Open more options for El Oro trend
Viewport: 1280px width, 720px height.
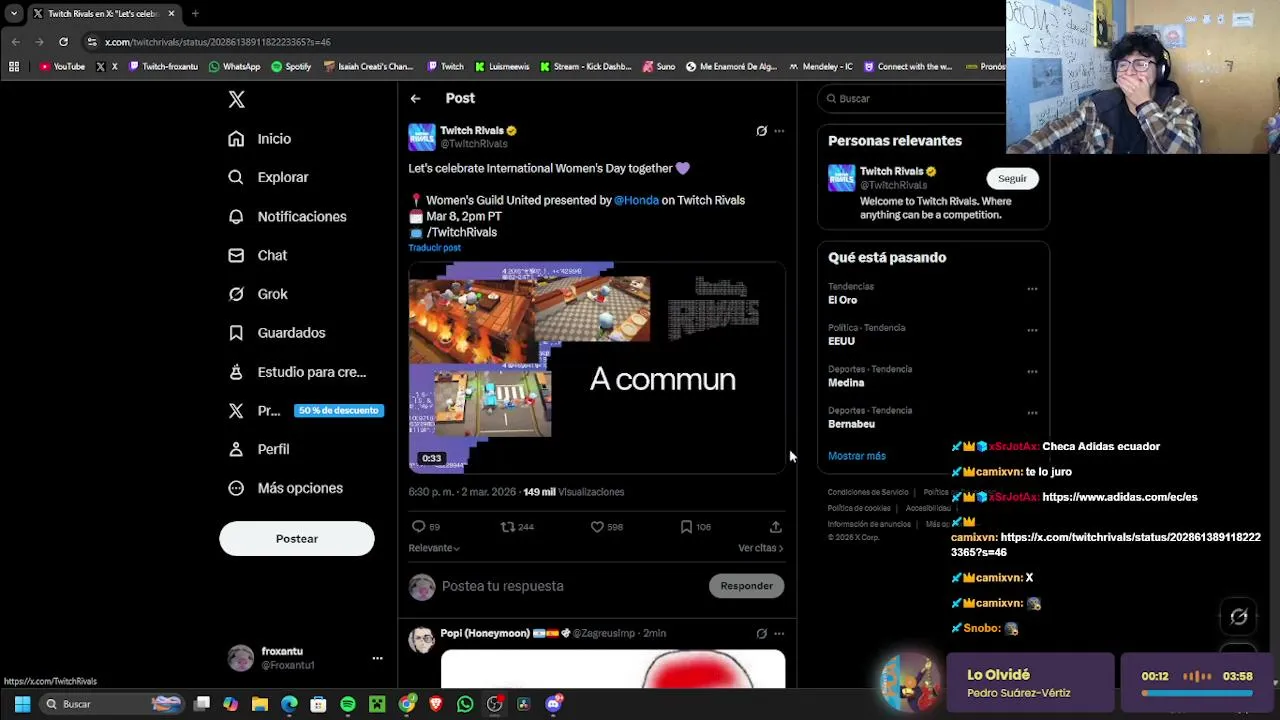[x=1032, y=289]
